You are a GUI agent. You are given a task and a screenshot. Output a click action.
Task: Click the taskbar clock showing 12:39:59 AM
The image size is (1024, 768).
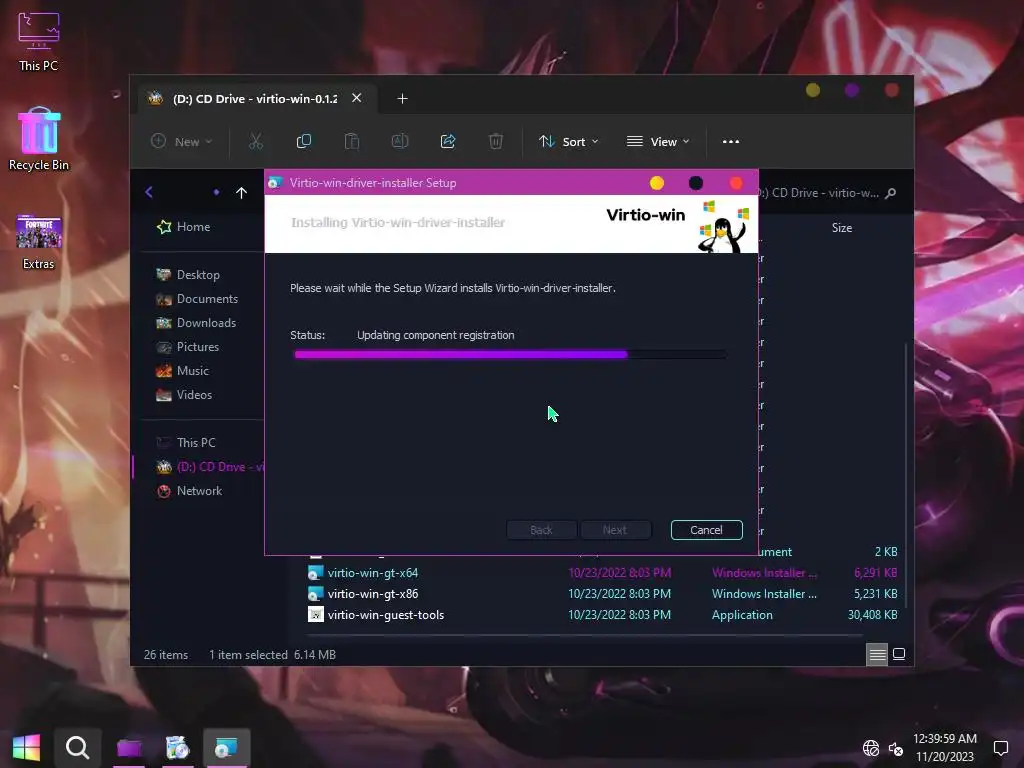(x=944, y=739)
